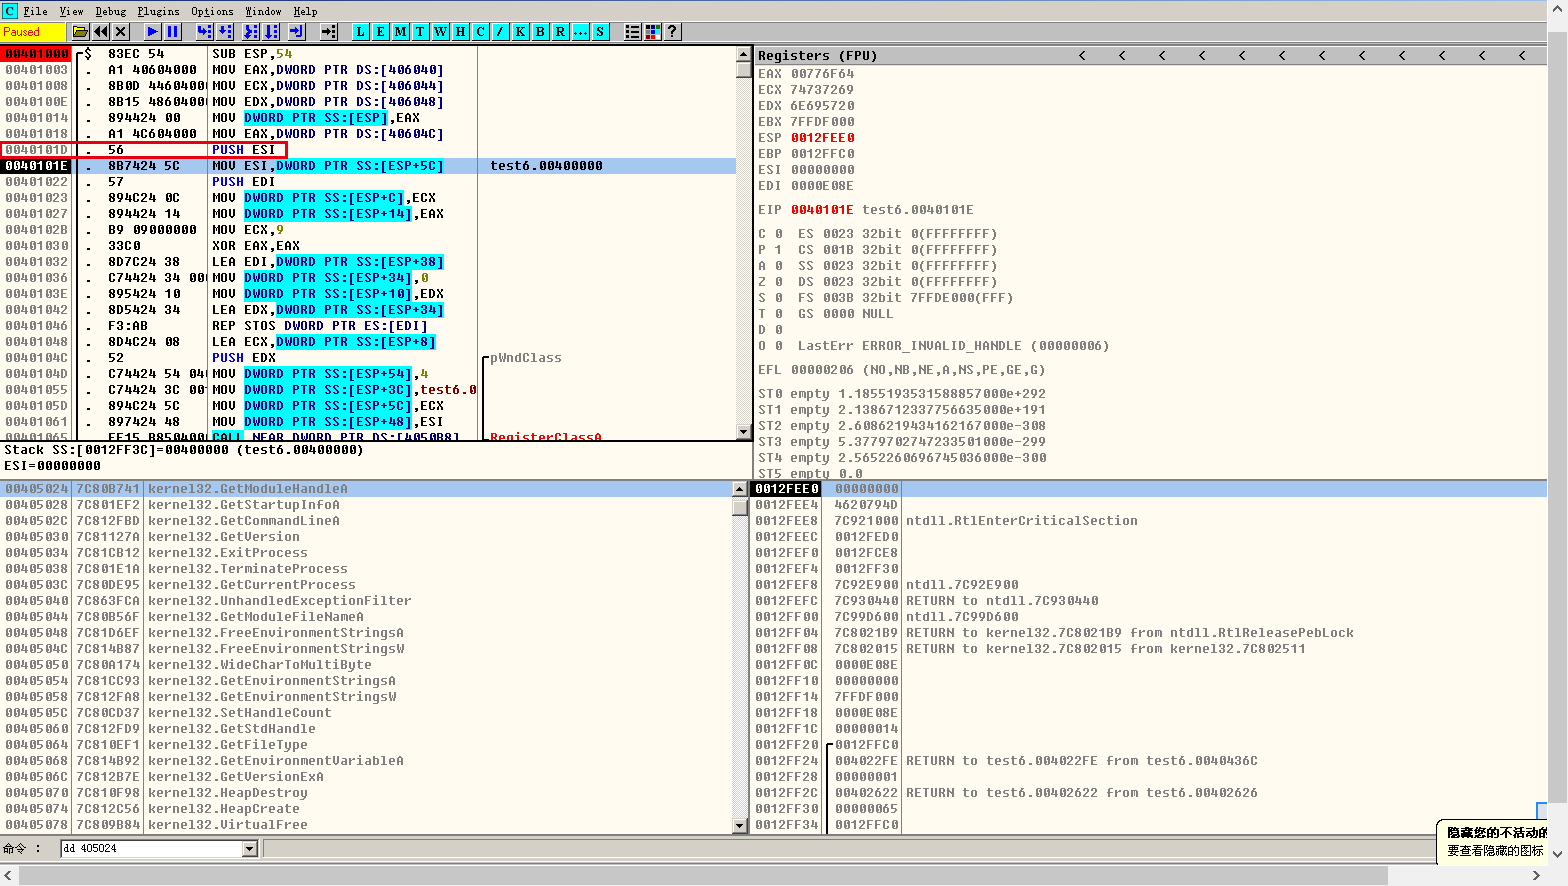
Task: Select kernel32.HeapCreate dump row
Action: click(x=368, y=809)
